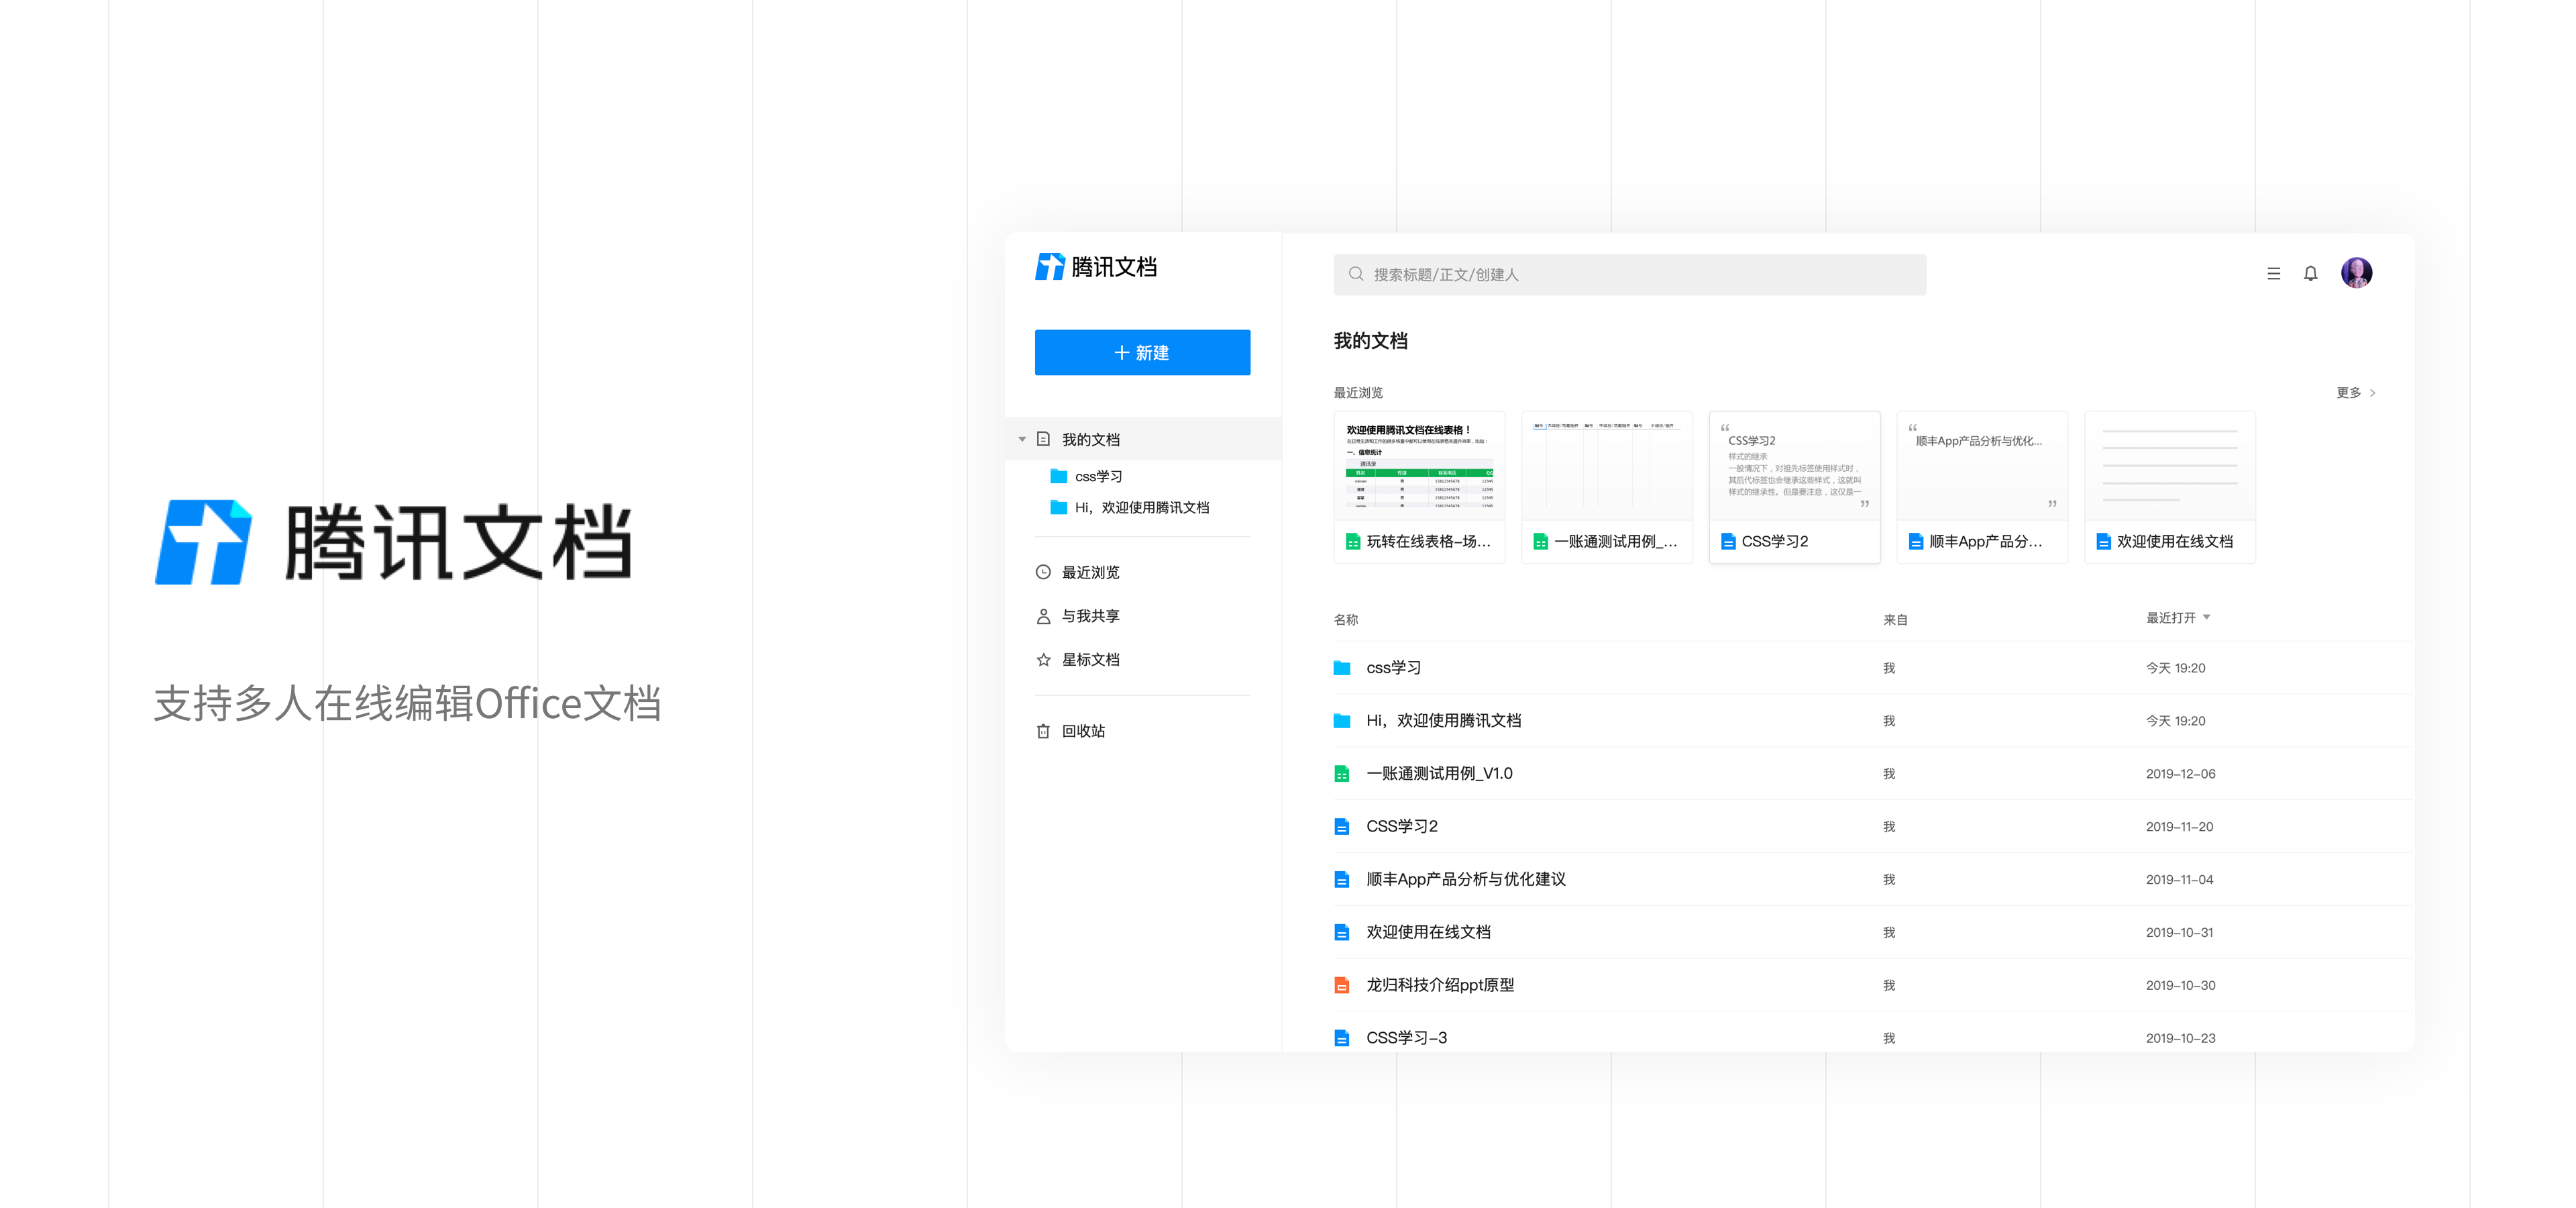Open 顺丰App产品分析与优化建议 from the list
Screen dimensions: 2576x1208
coord(1466,880)
